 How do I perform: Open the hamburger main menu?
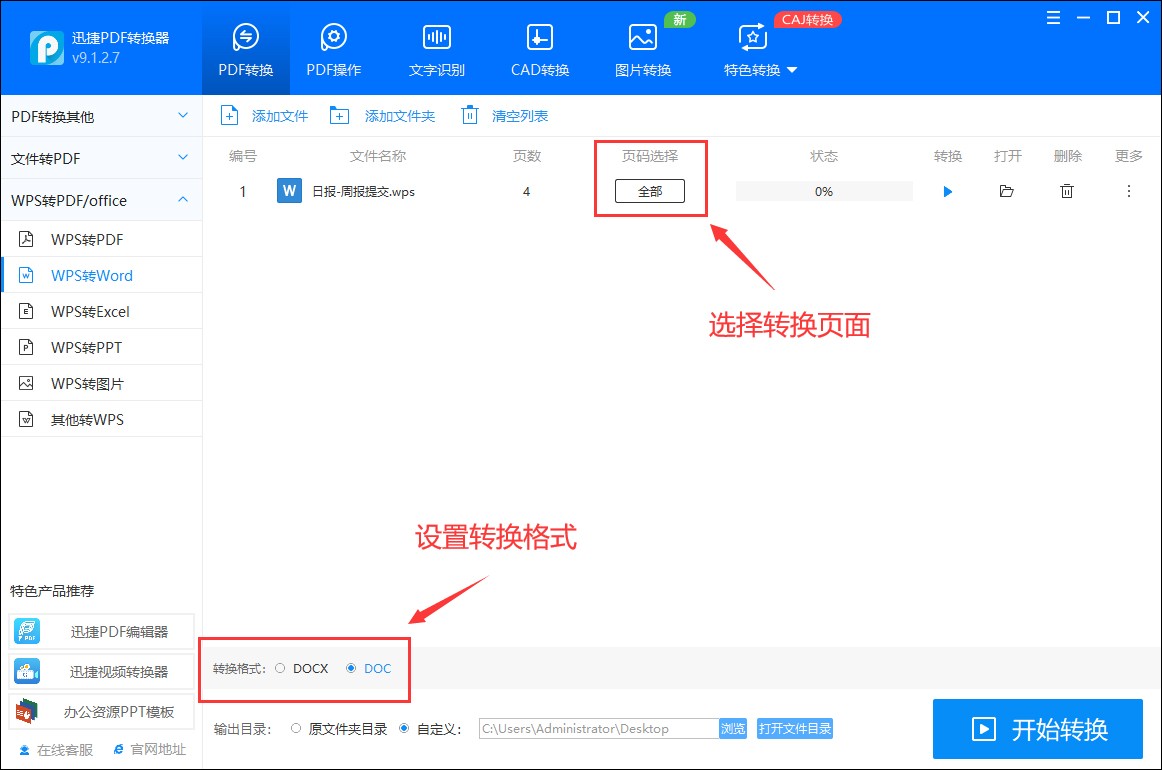1053,18
